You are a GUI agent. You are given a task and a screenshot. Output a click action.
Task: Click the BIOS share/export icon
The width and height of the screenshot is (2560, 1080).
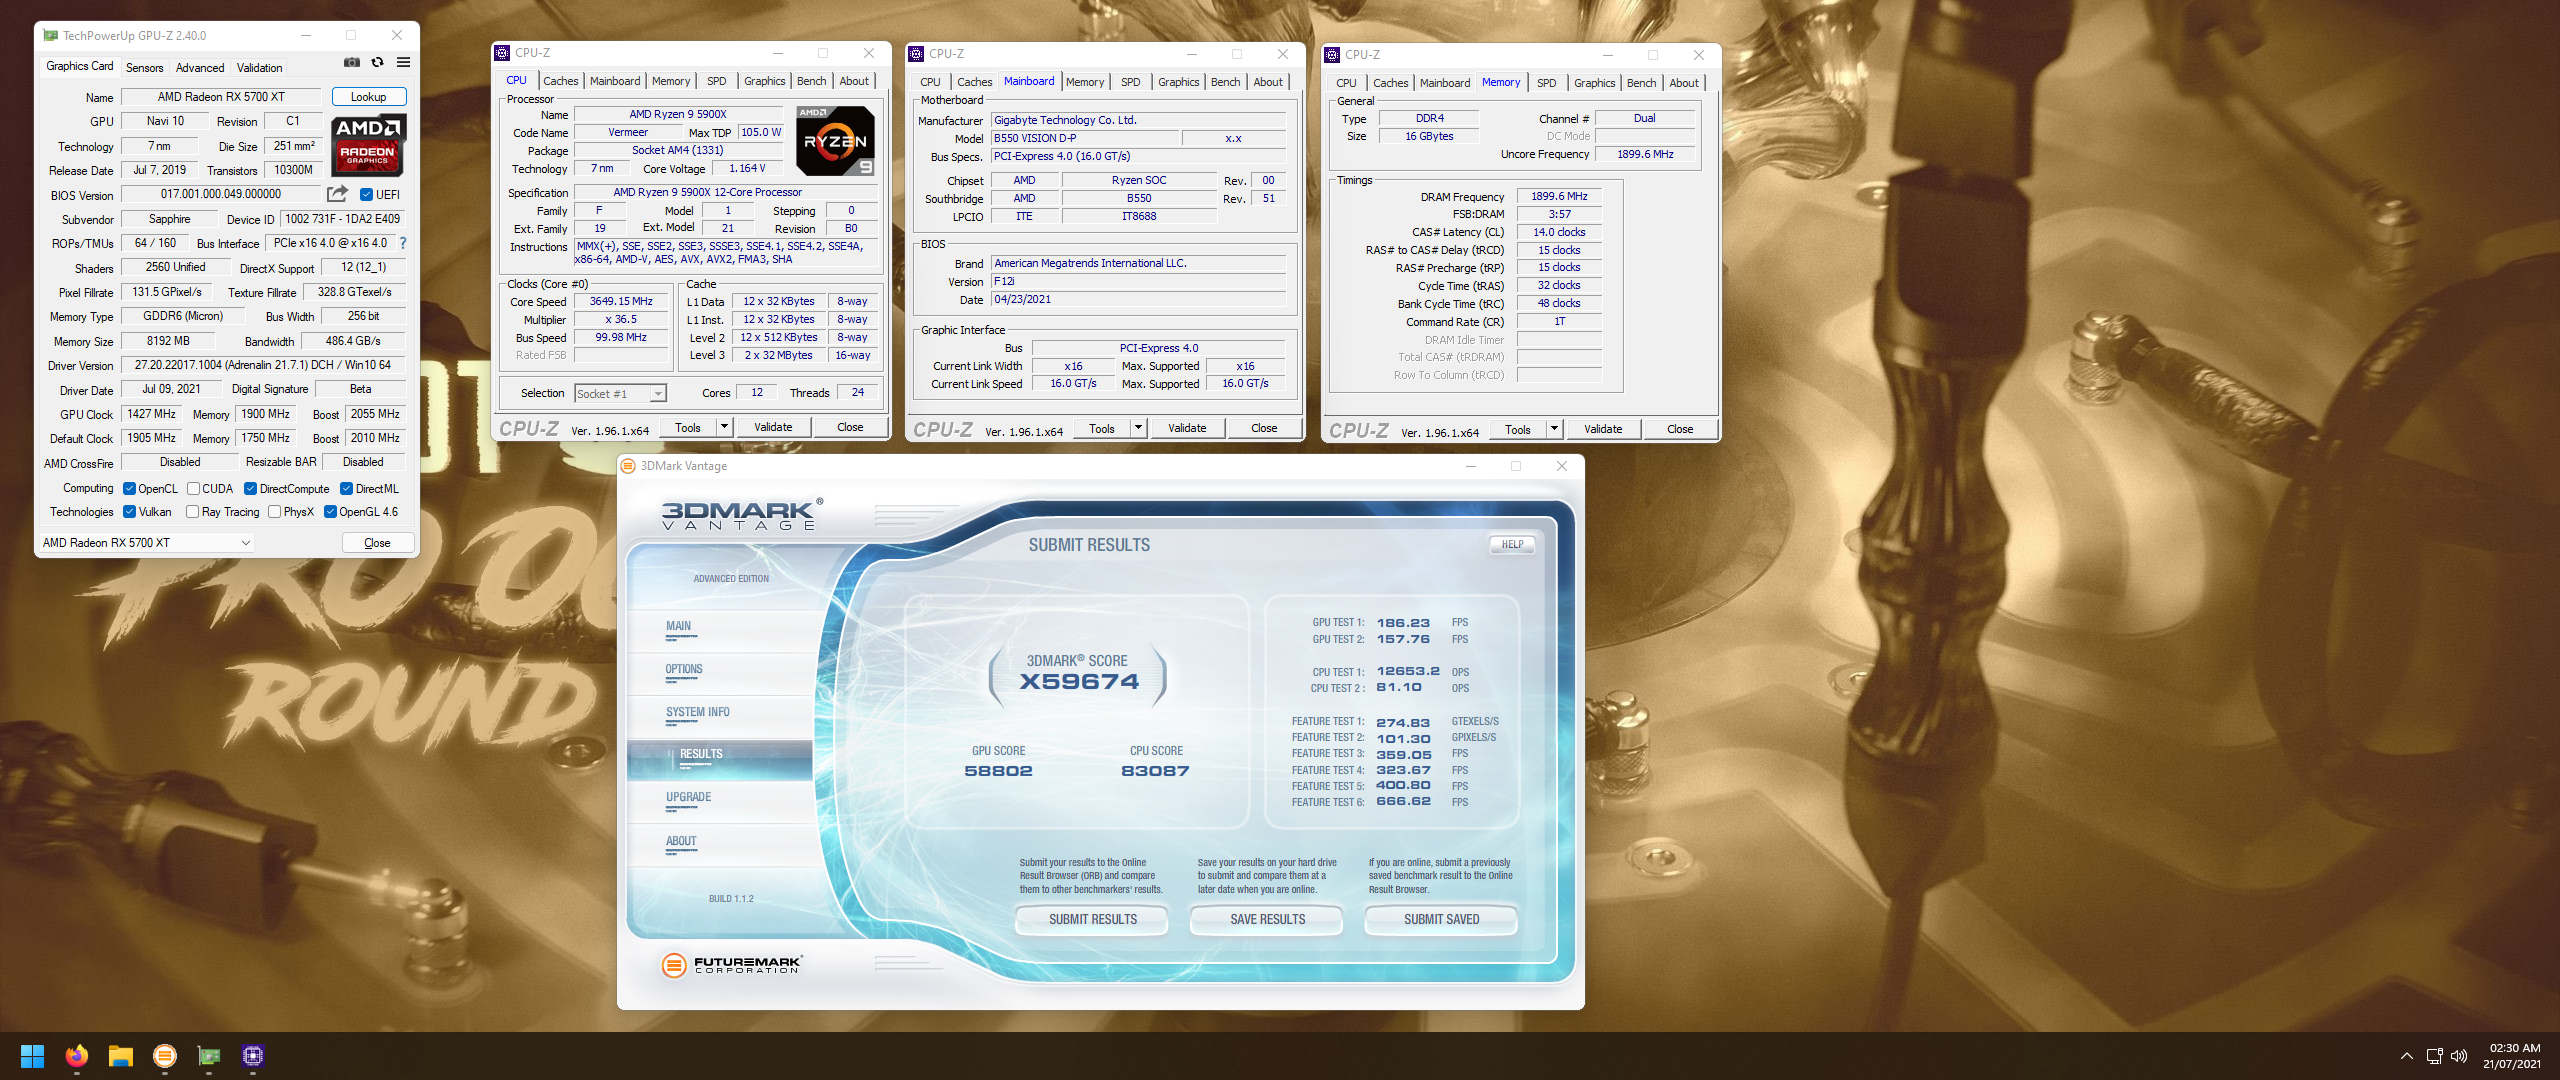tap(338, 194)
